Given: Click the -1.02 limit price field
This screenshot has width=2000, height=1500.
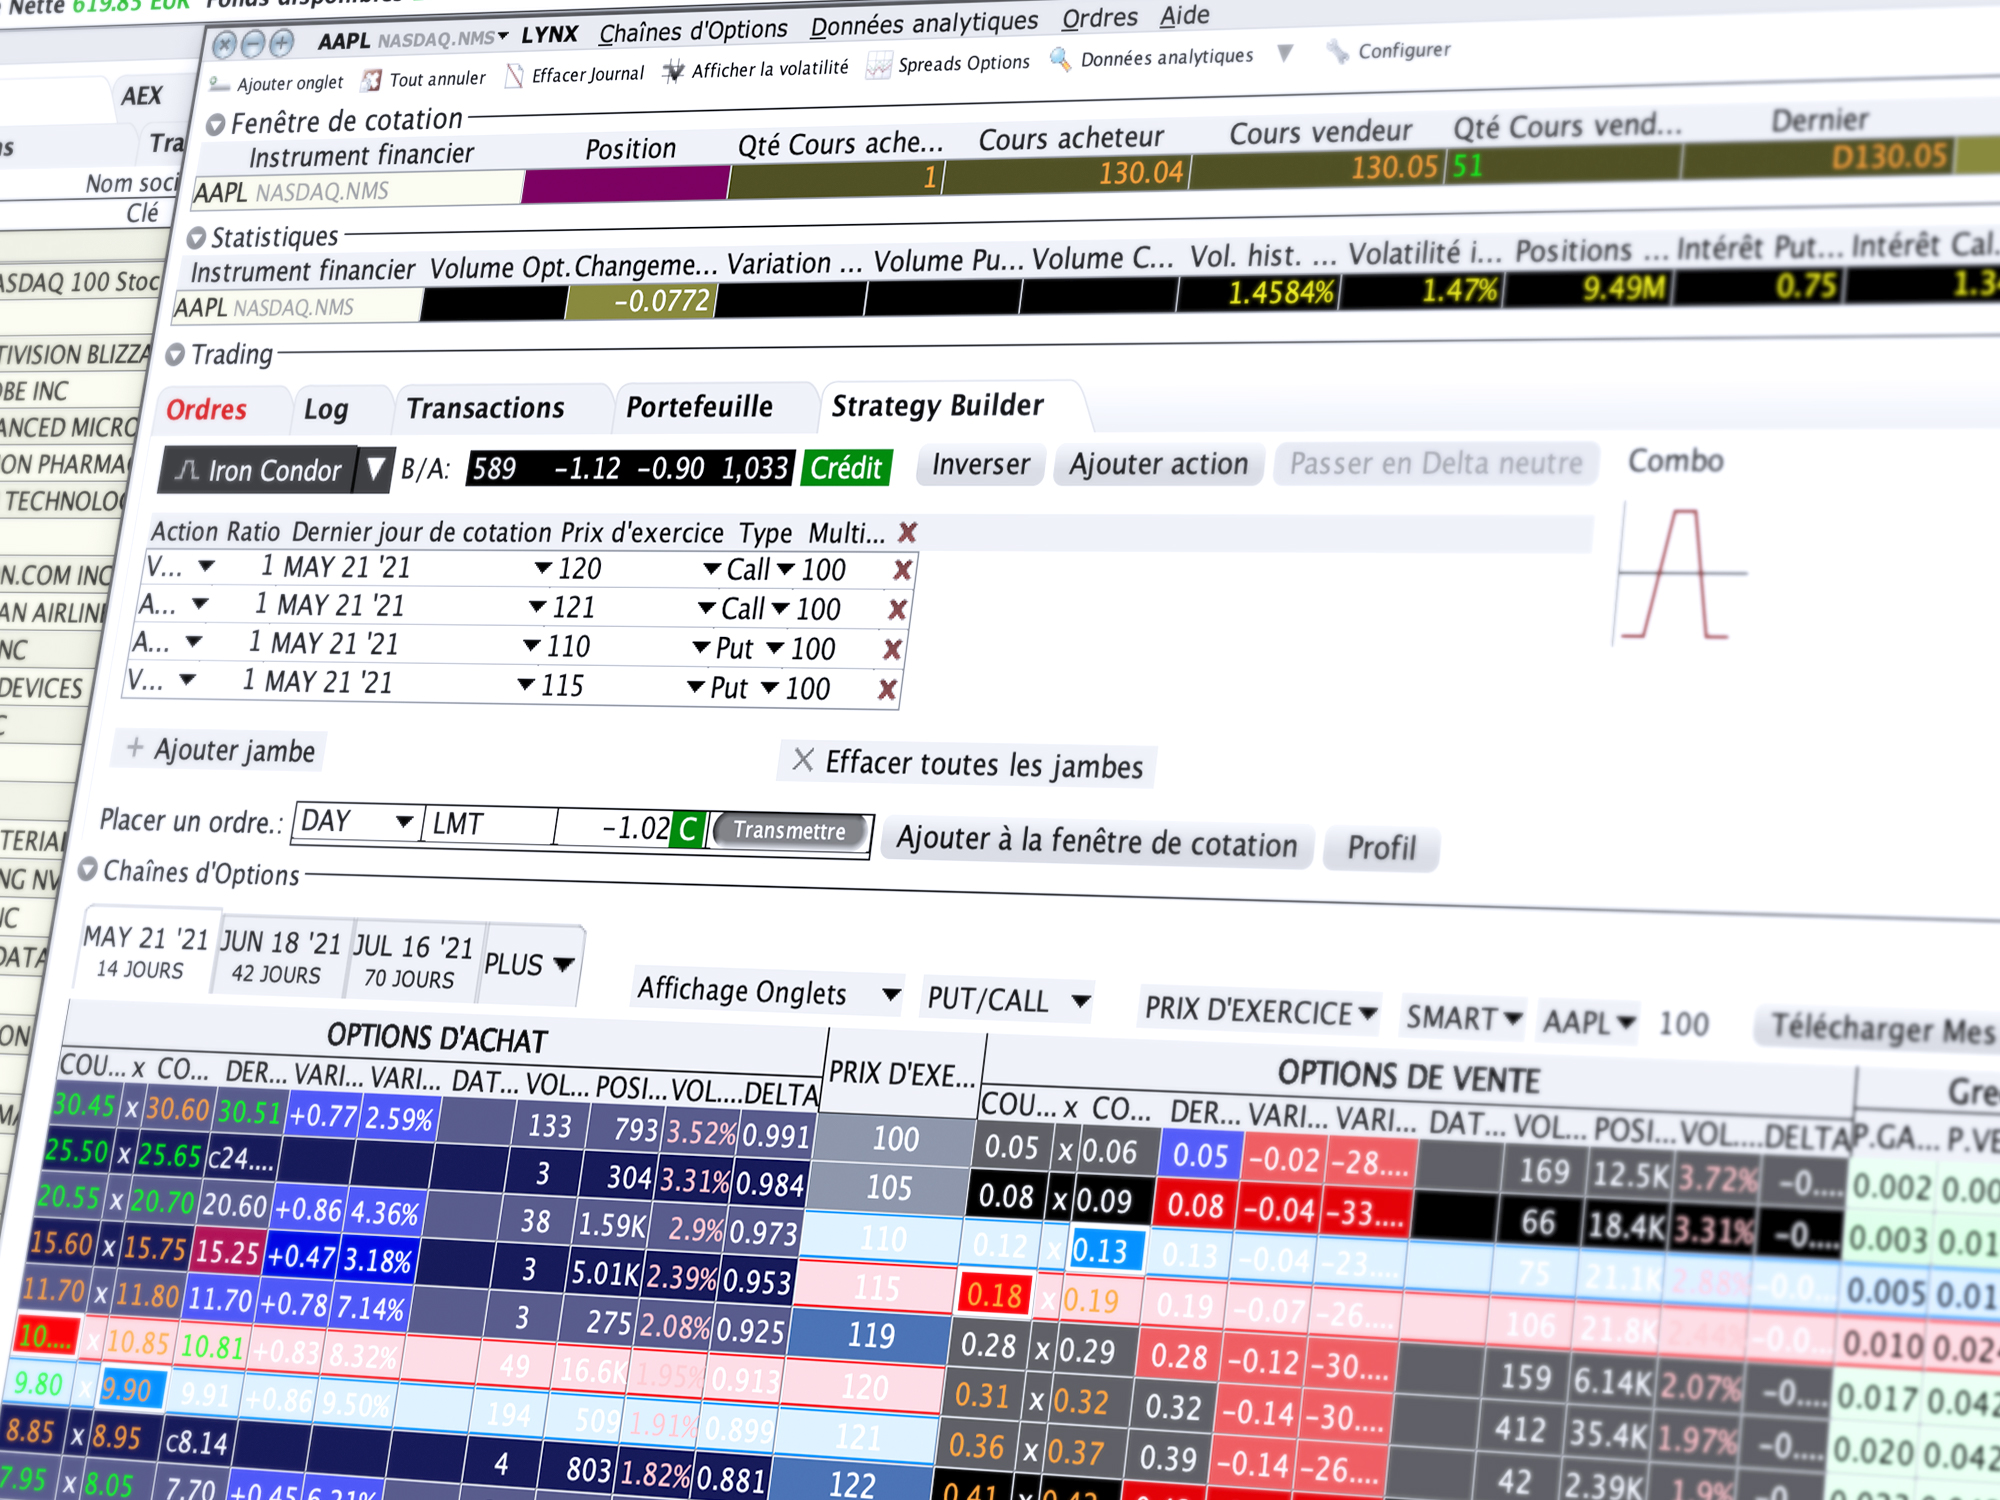Looking at the screenshot, I should (x=615, y=827).
